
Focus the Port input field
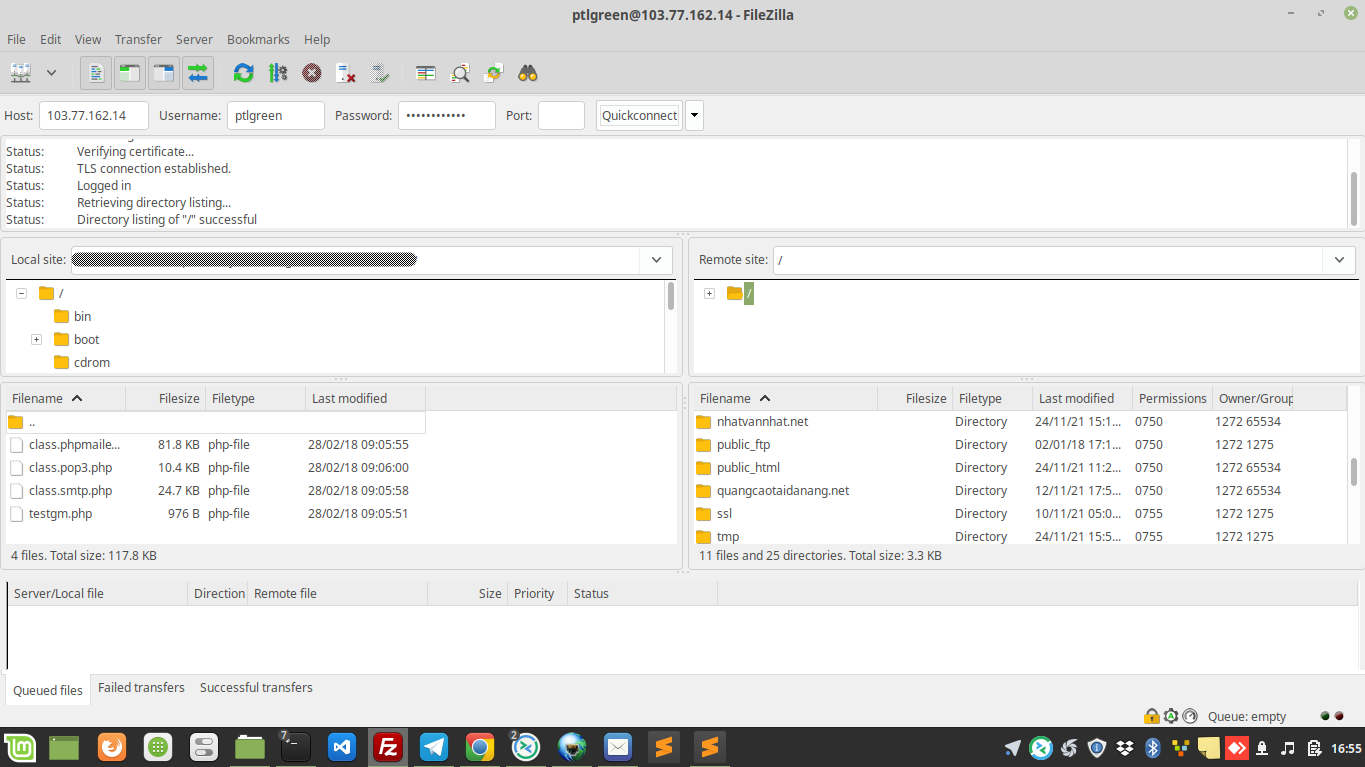click(x=561, y=115)
